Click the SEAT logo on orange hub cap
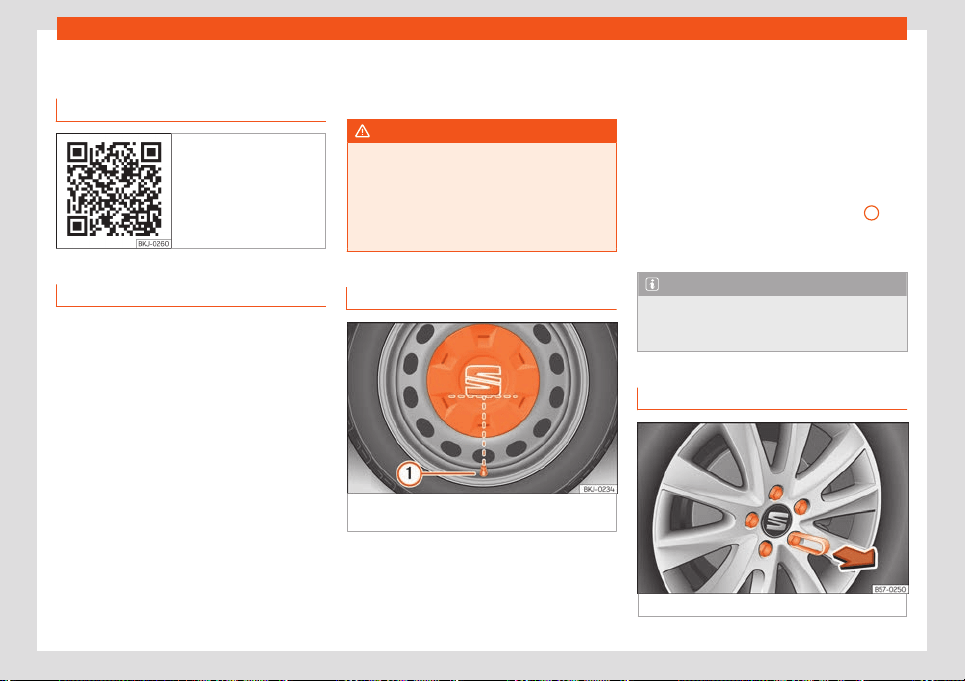Image resolution: width=965 pixels, height=681 pixels. coord(482,380)
